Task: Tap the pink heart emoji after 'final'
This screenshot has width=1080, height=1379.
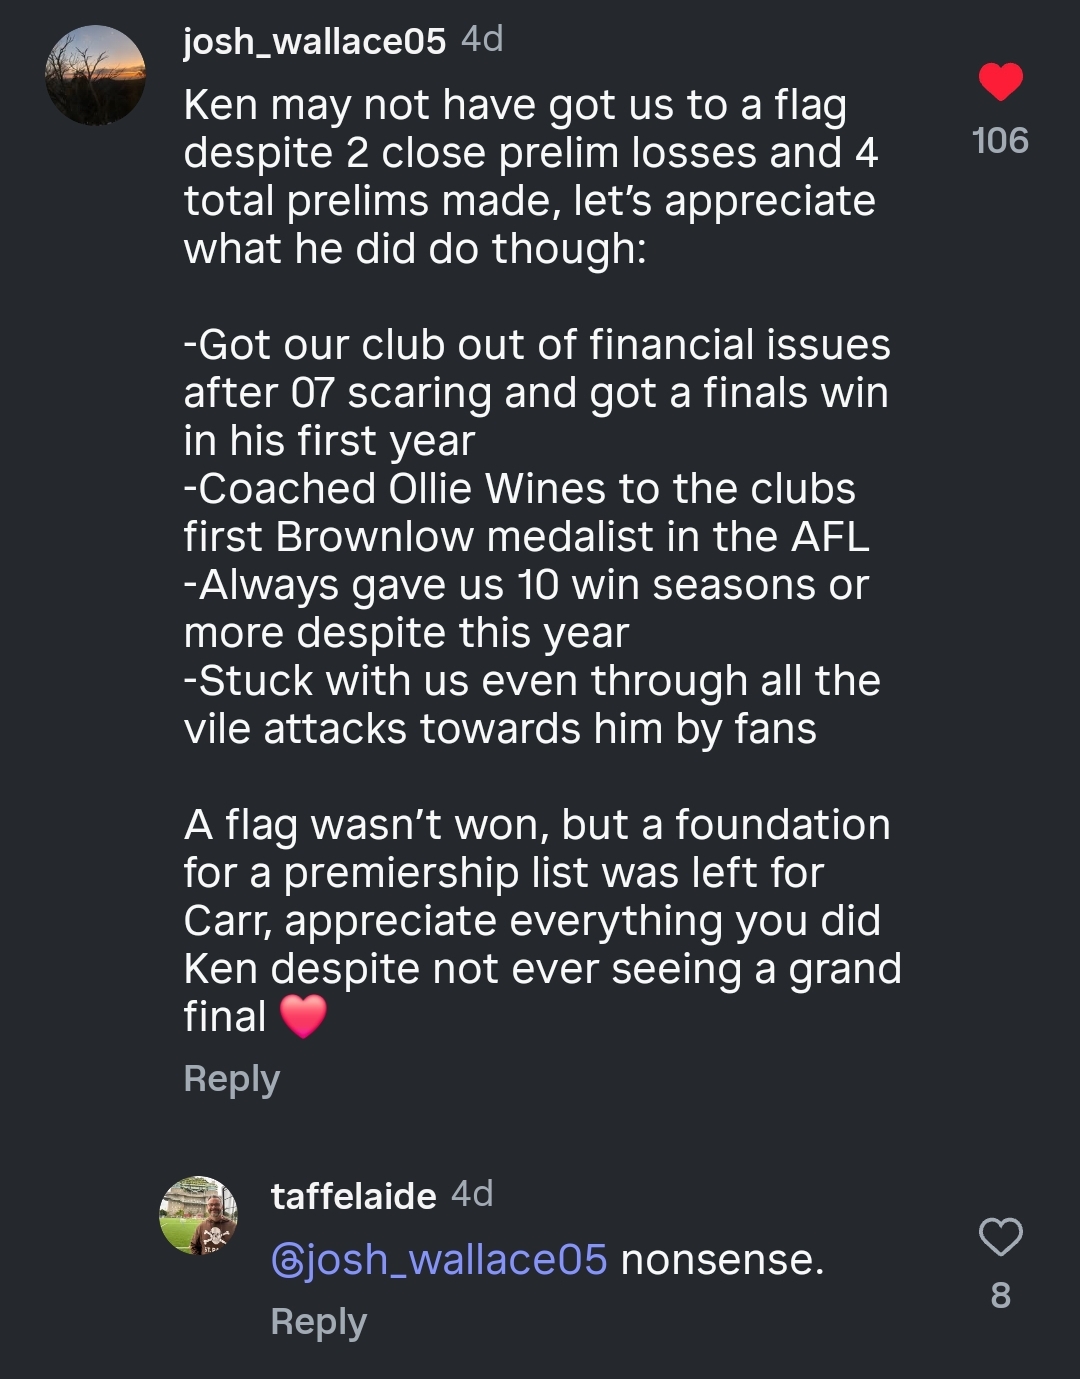Action: (x=303, y=1017)
